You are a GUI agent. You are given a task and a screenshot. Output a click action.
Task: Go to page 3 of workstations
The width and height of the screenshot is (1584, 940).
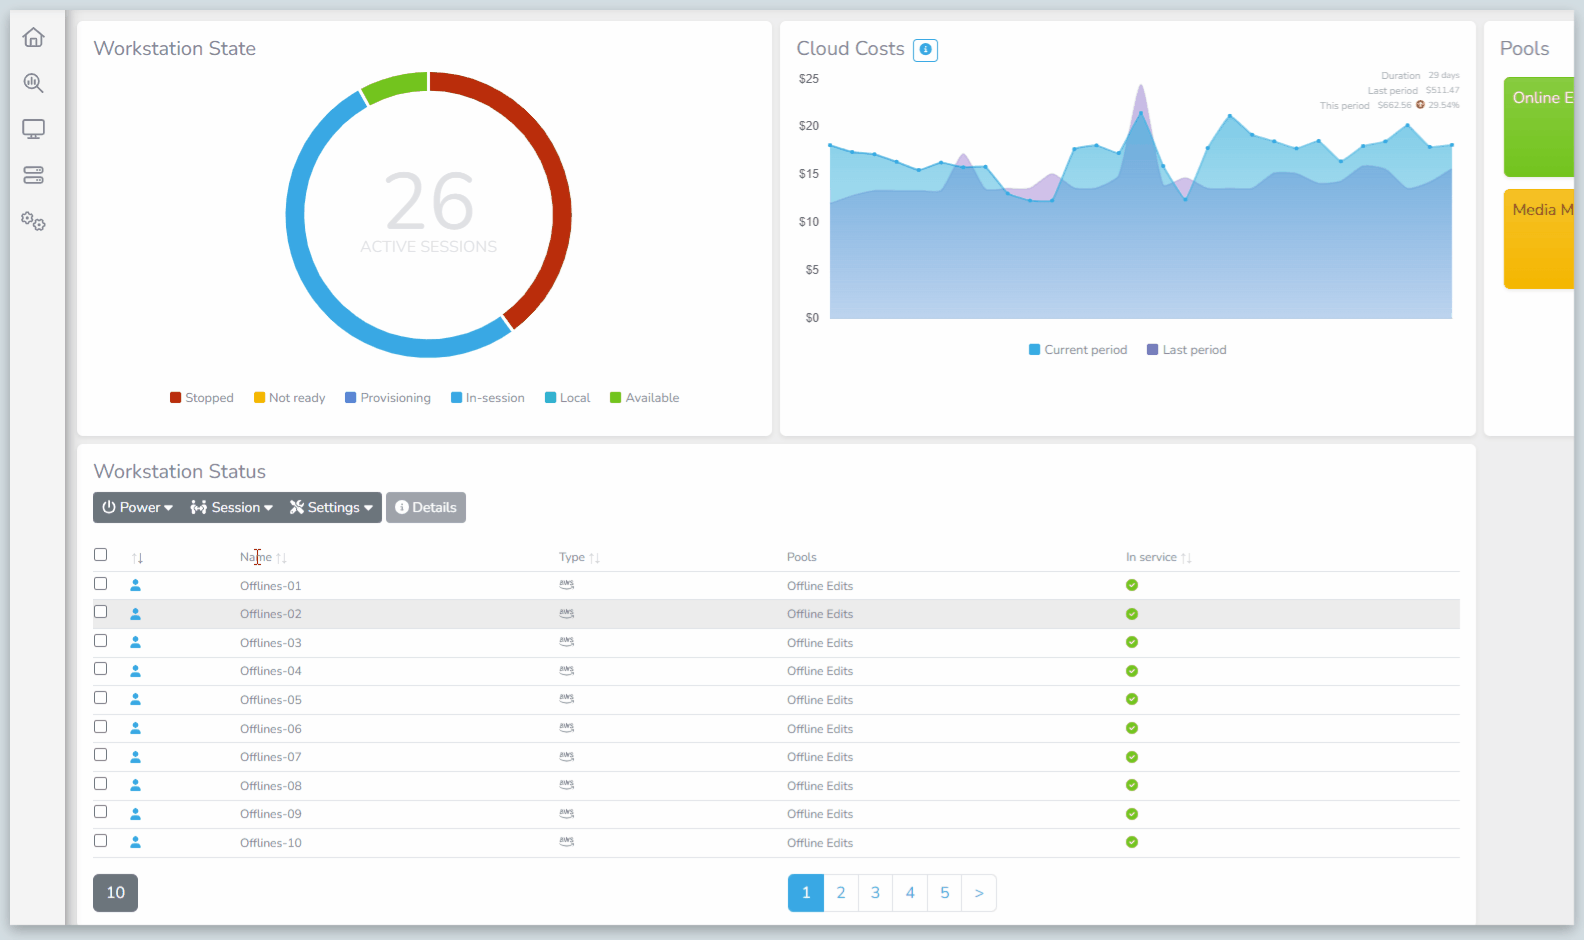pos(875,893)
